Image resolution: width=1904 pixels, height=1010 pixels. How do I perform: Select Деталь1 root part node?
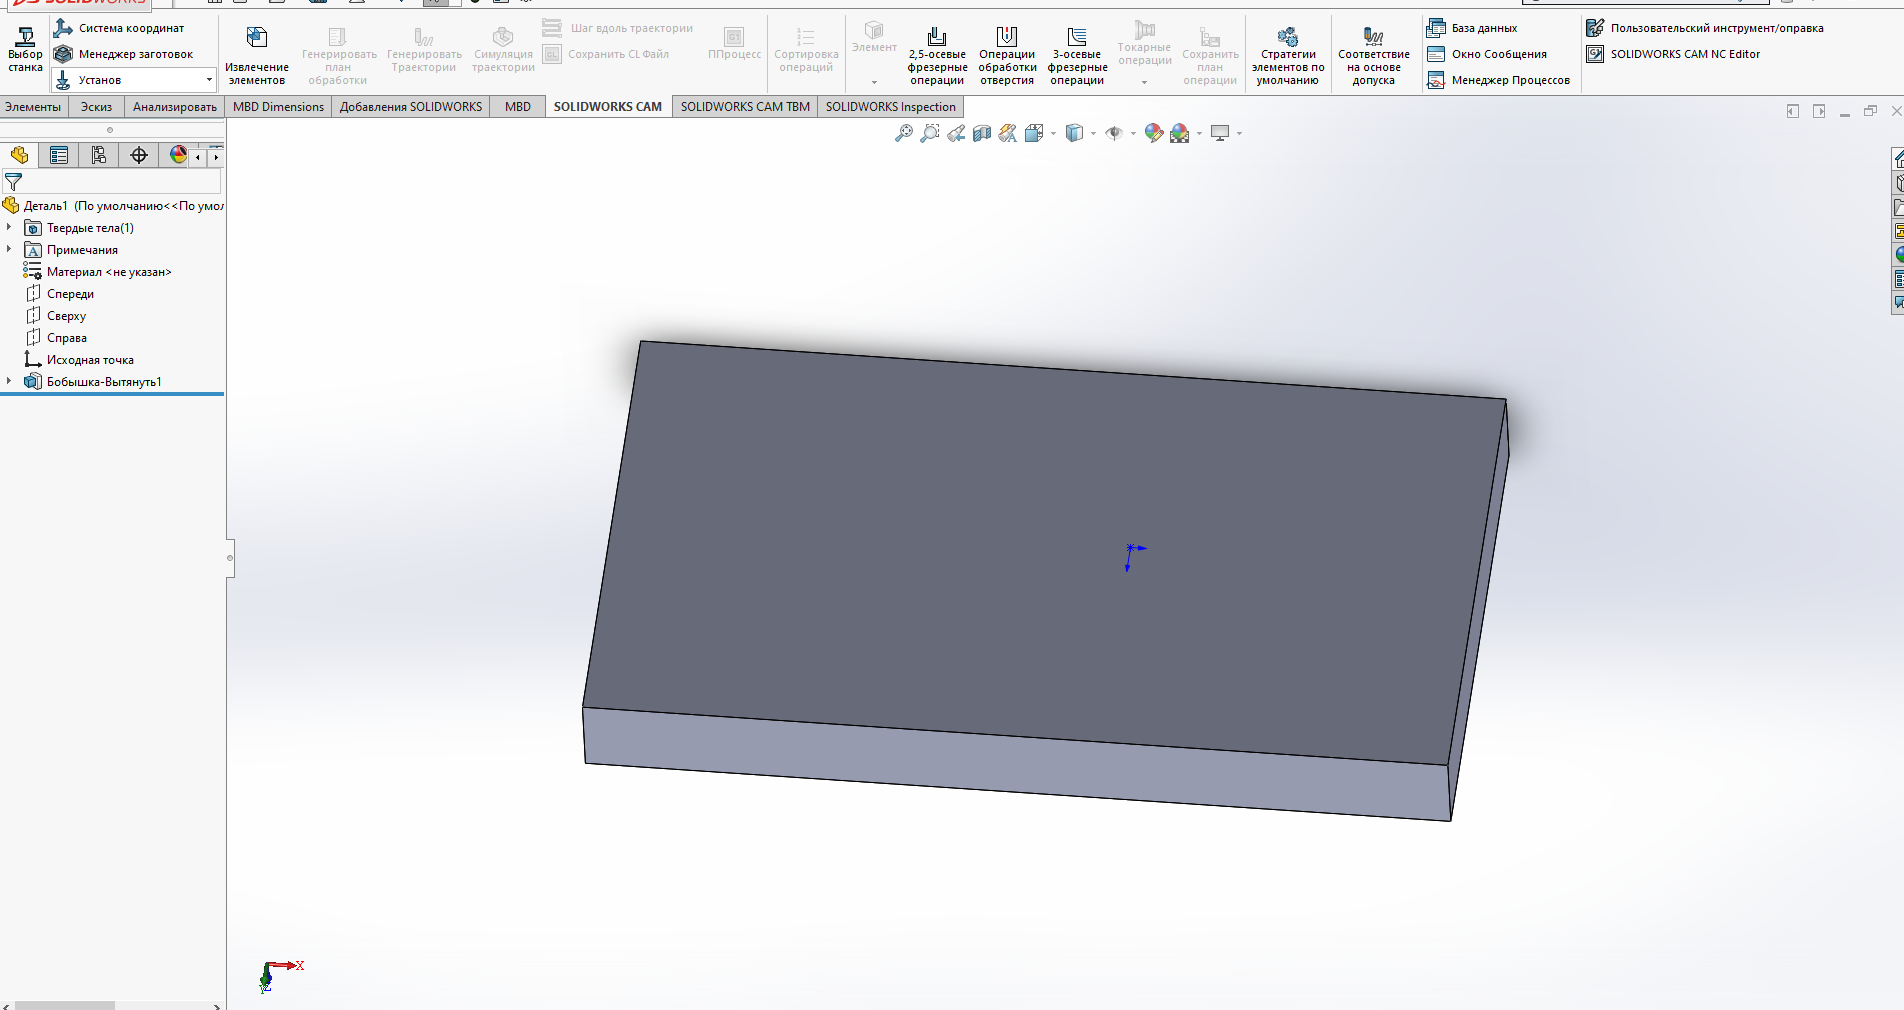tap(114, 206)
